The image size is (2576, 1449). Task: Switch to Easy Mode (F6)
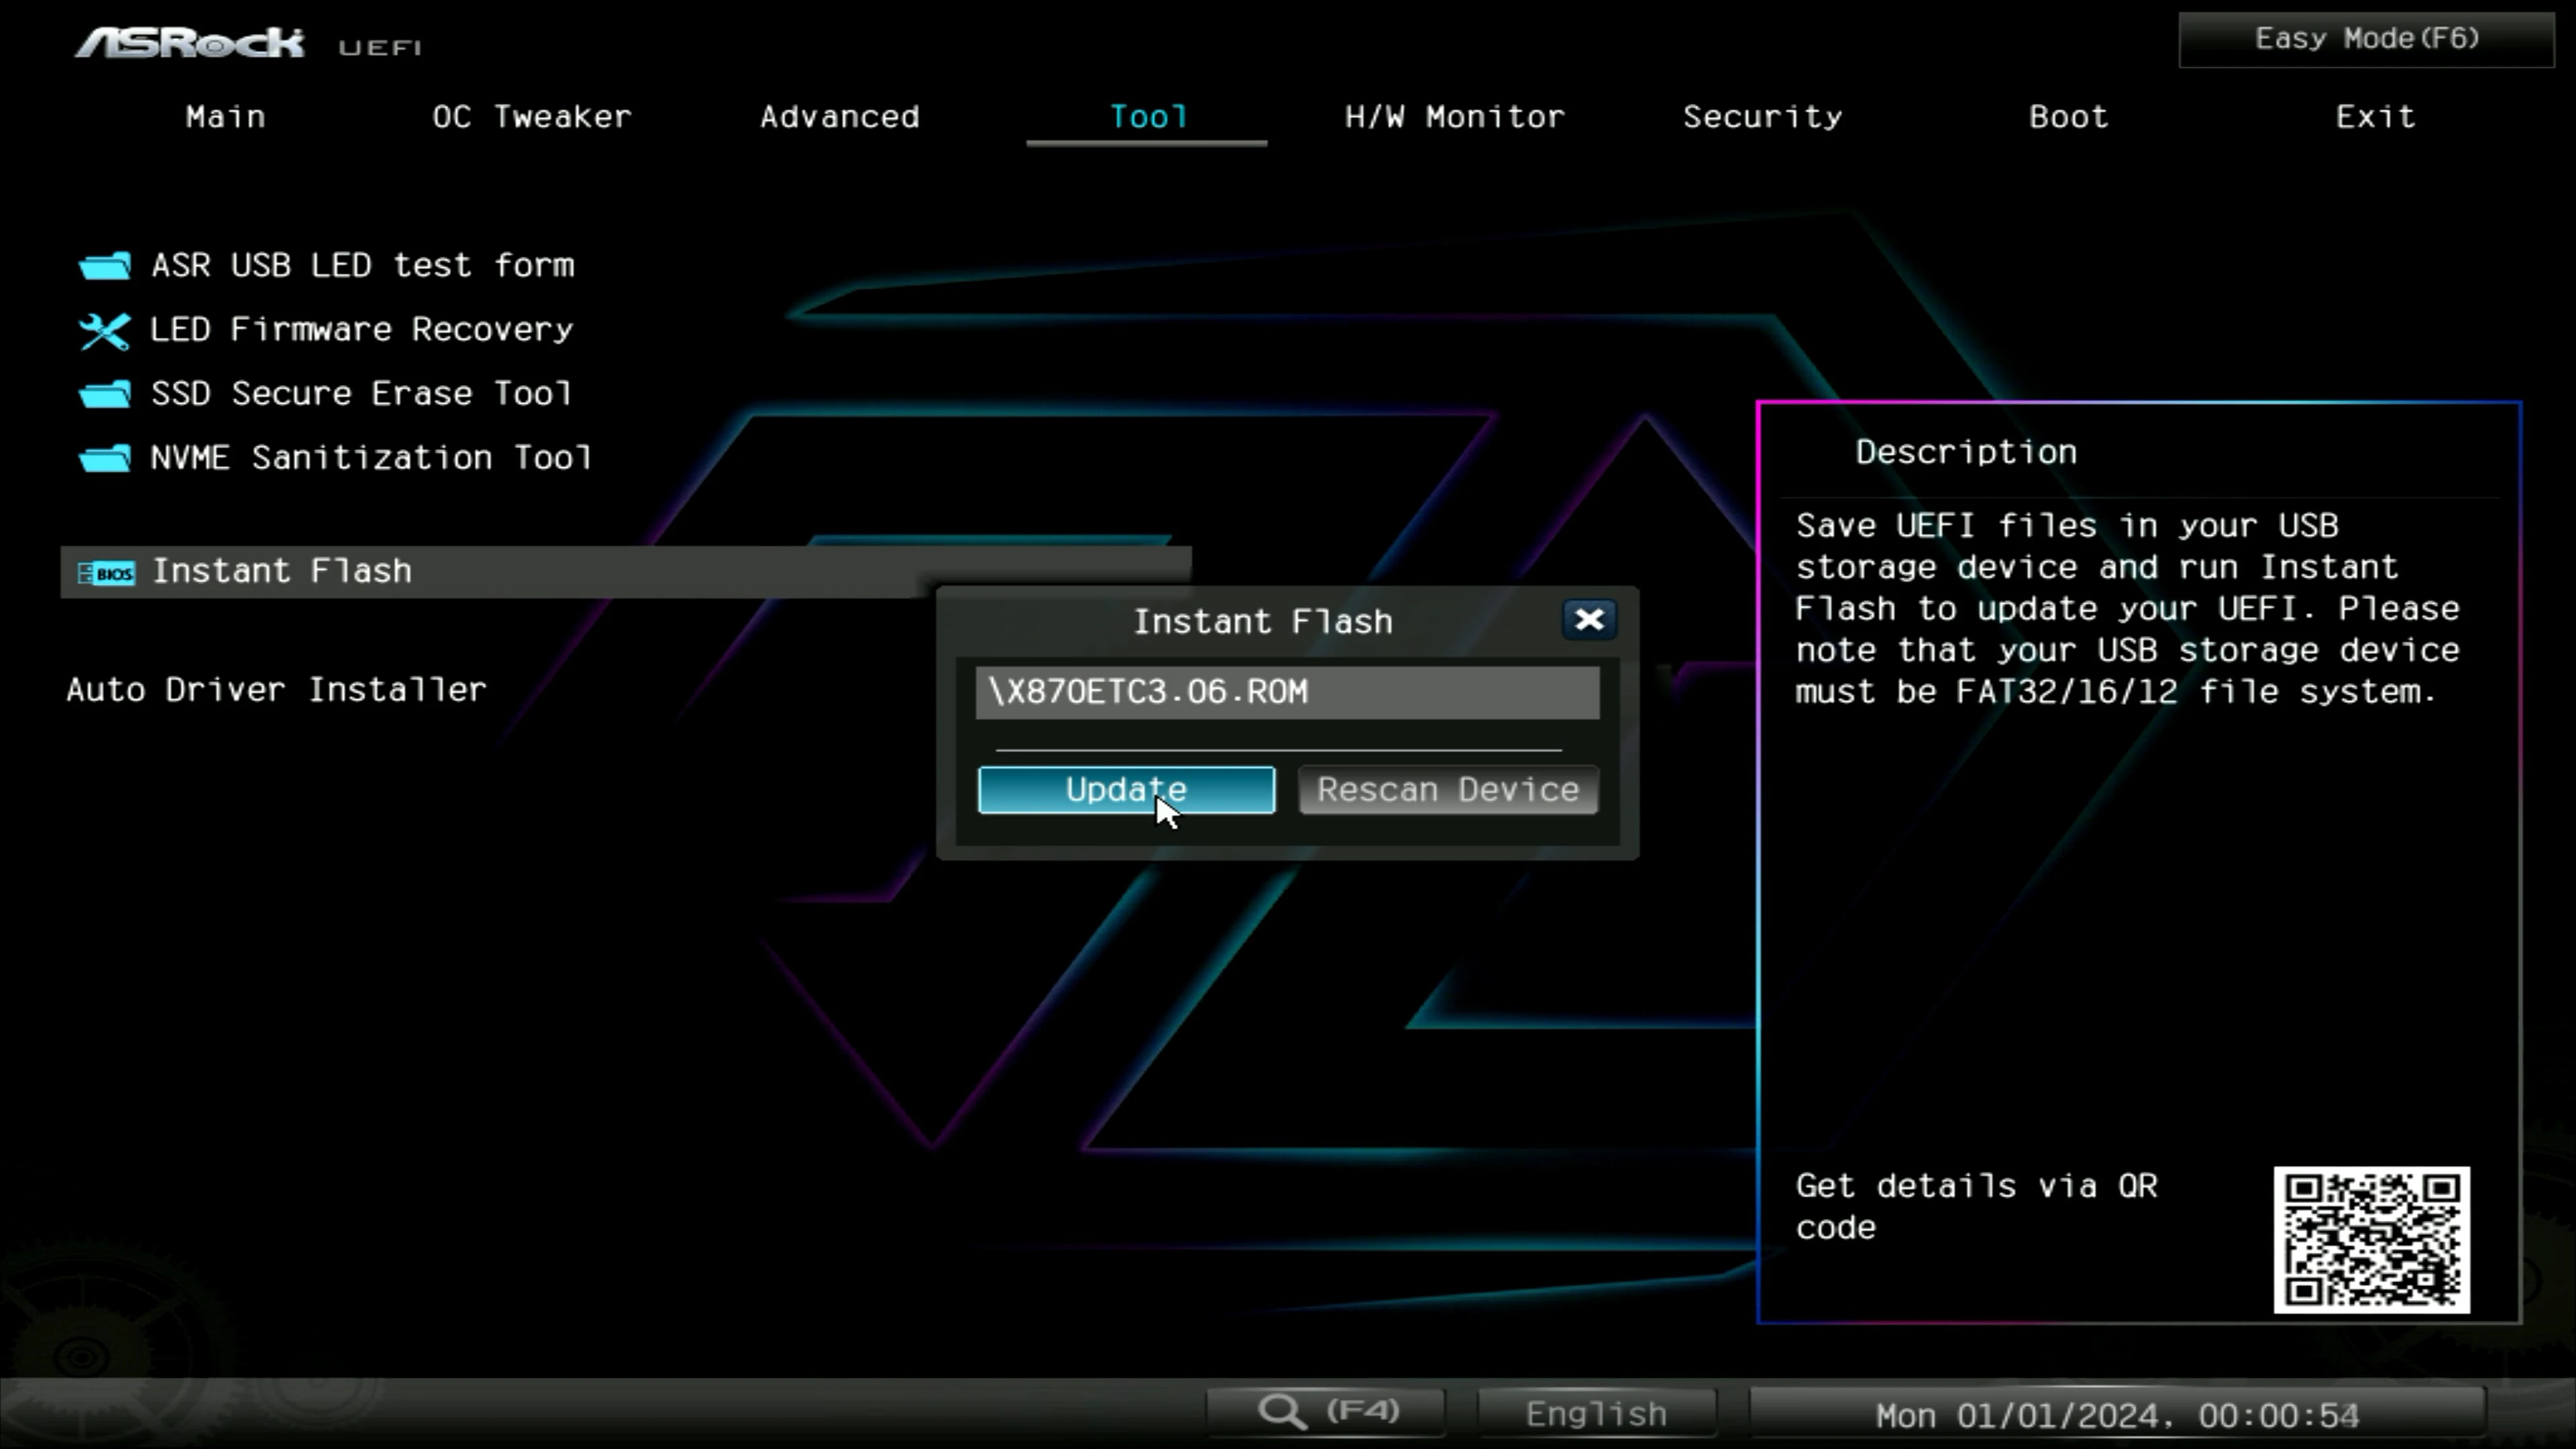[x=2366, y=39]
